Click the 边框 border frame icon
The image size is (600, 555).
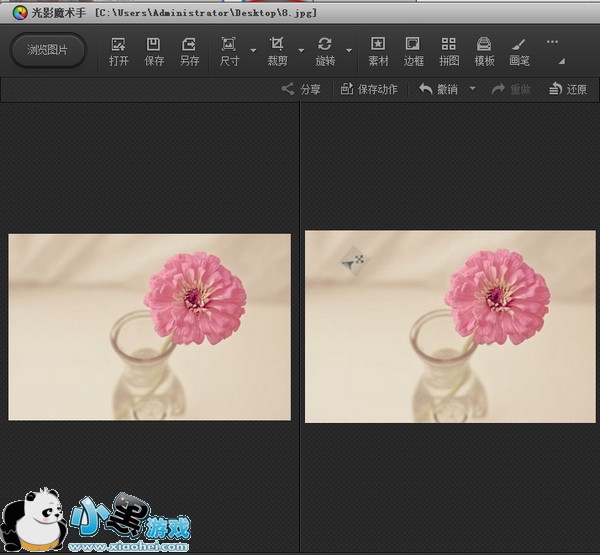click(x=413, y=51)
